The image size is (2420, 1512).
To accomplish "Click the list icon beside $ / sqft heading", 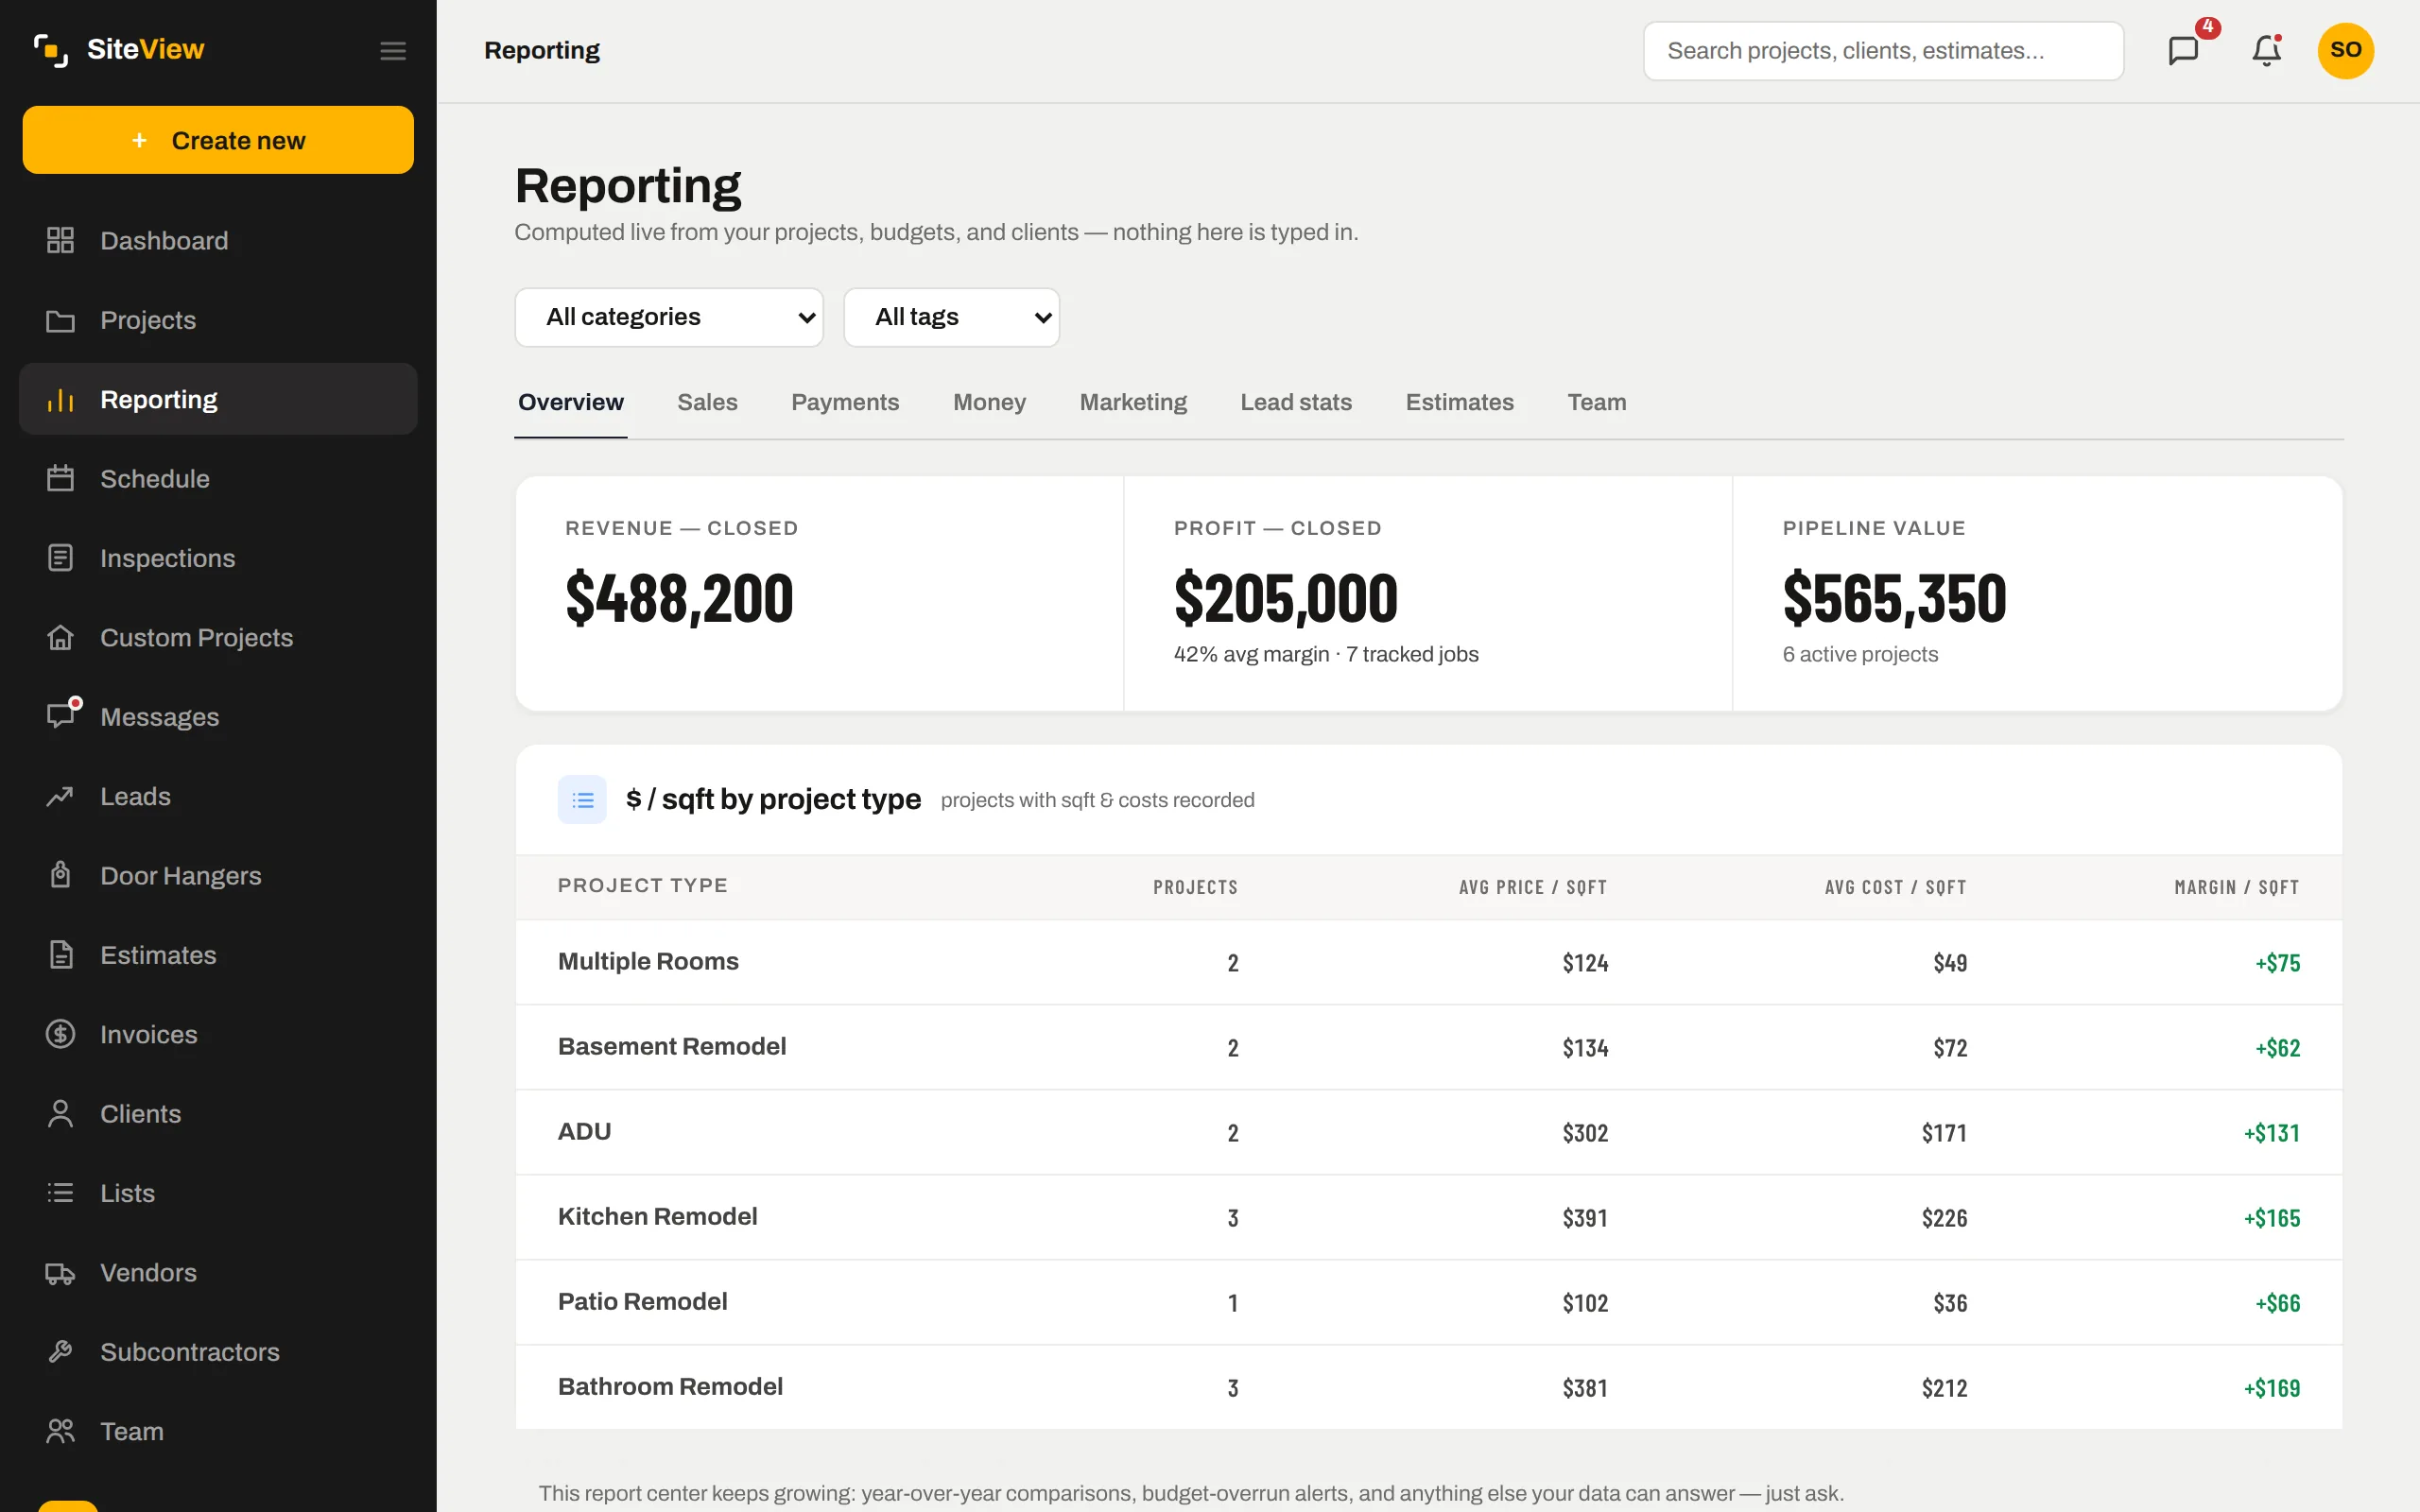I will tap(582, 799).
